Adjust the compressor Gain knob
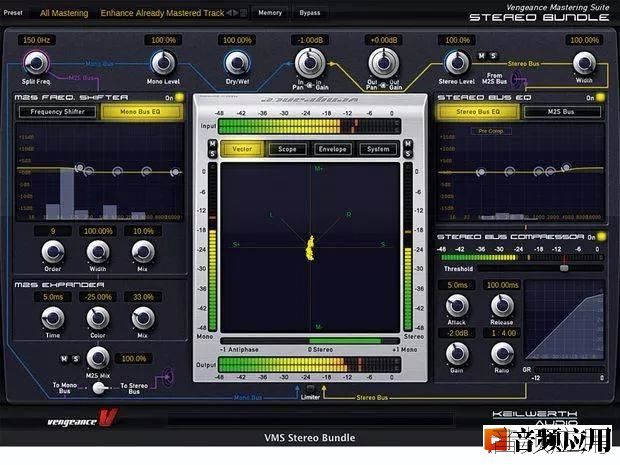Viewport: 620px width, 465px height. point(457,353)
